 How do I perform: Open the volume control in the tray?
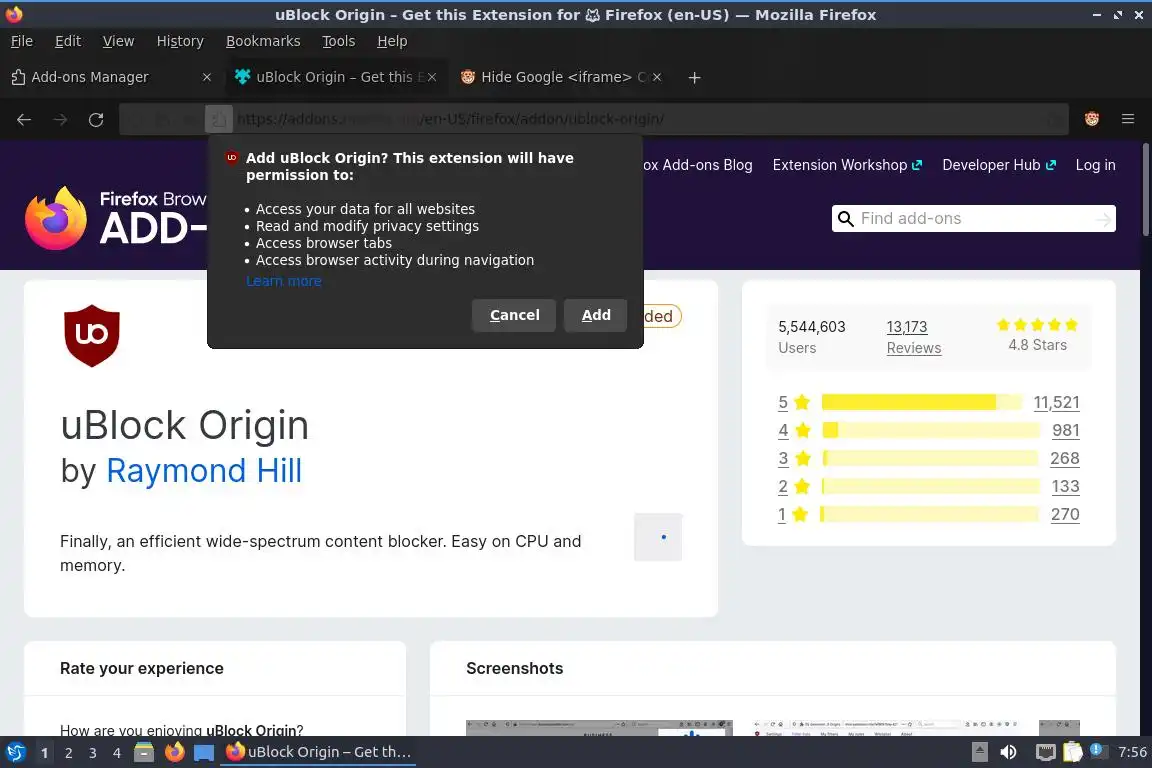click(x=1008, y=752)
